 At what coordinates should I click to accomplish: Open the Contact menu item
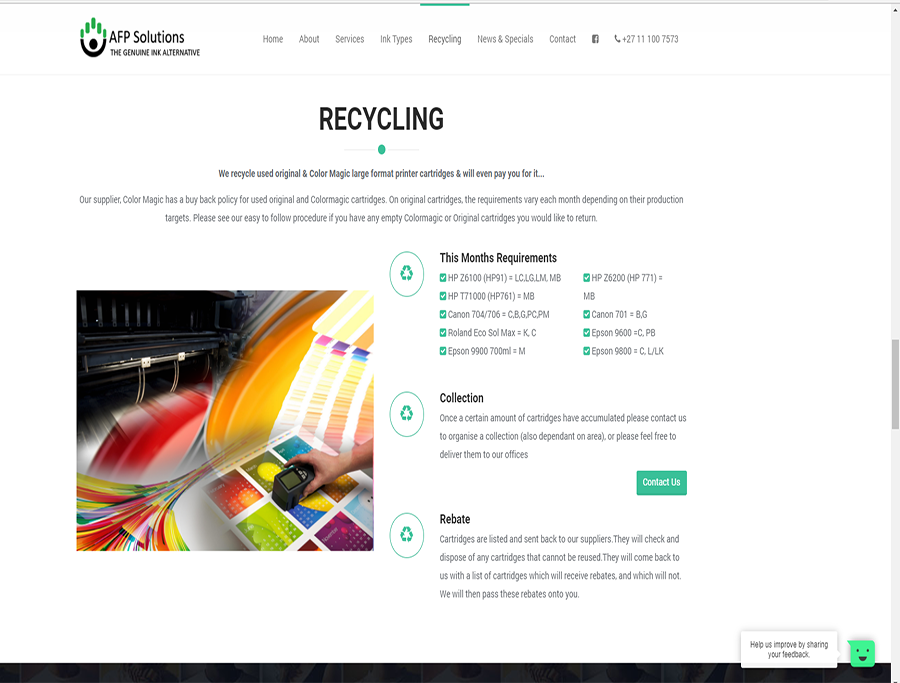click(562, 39)
